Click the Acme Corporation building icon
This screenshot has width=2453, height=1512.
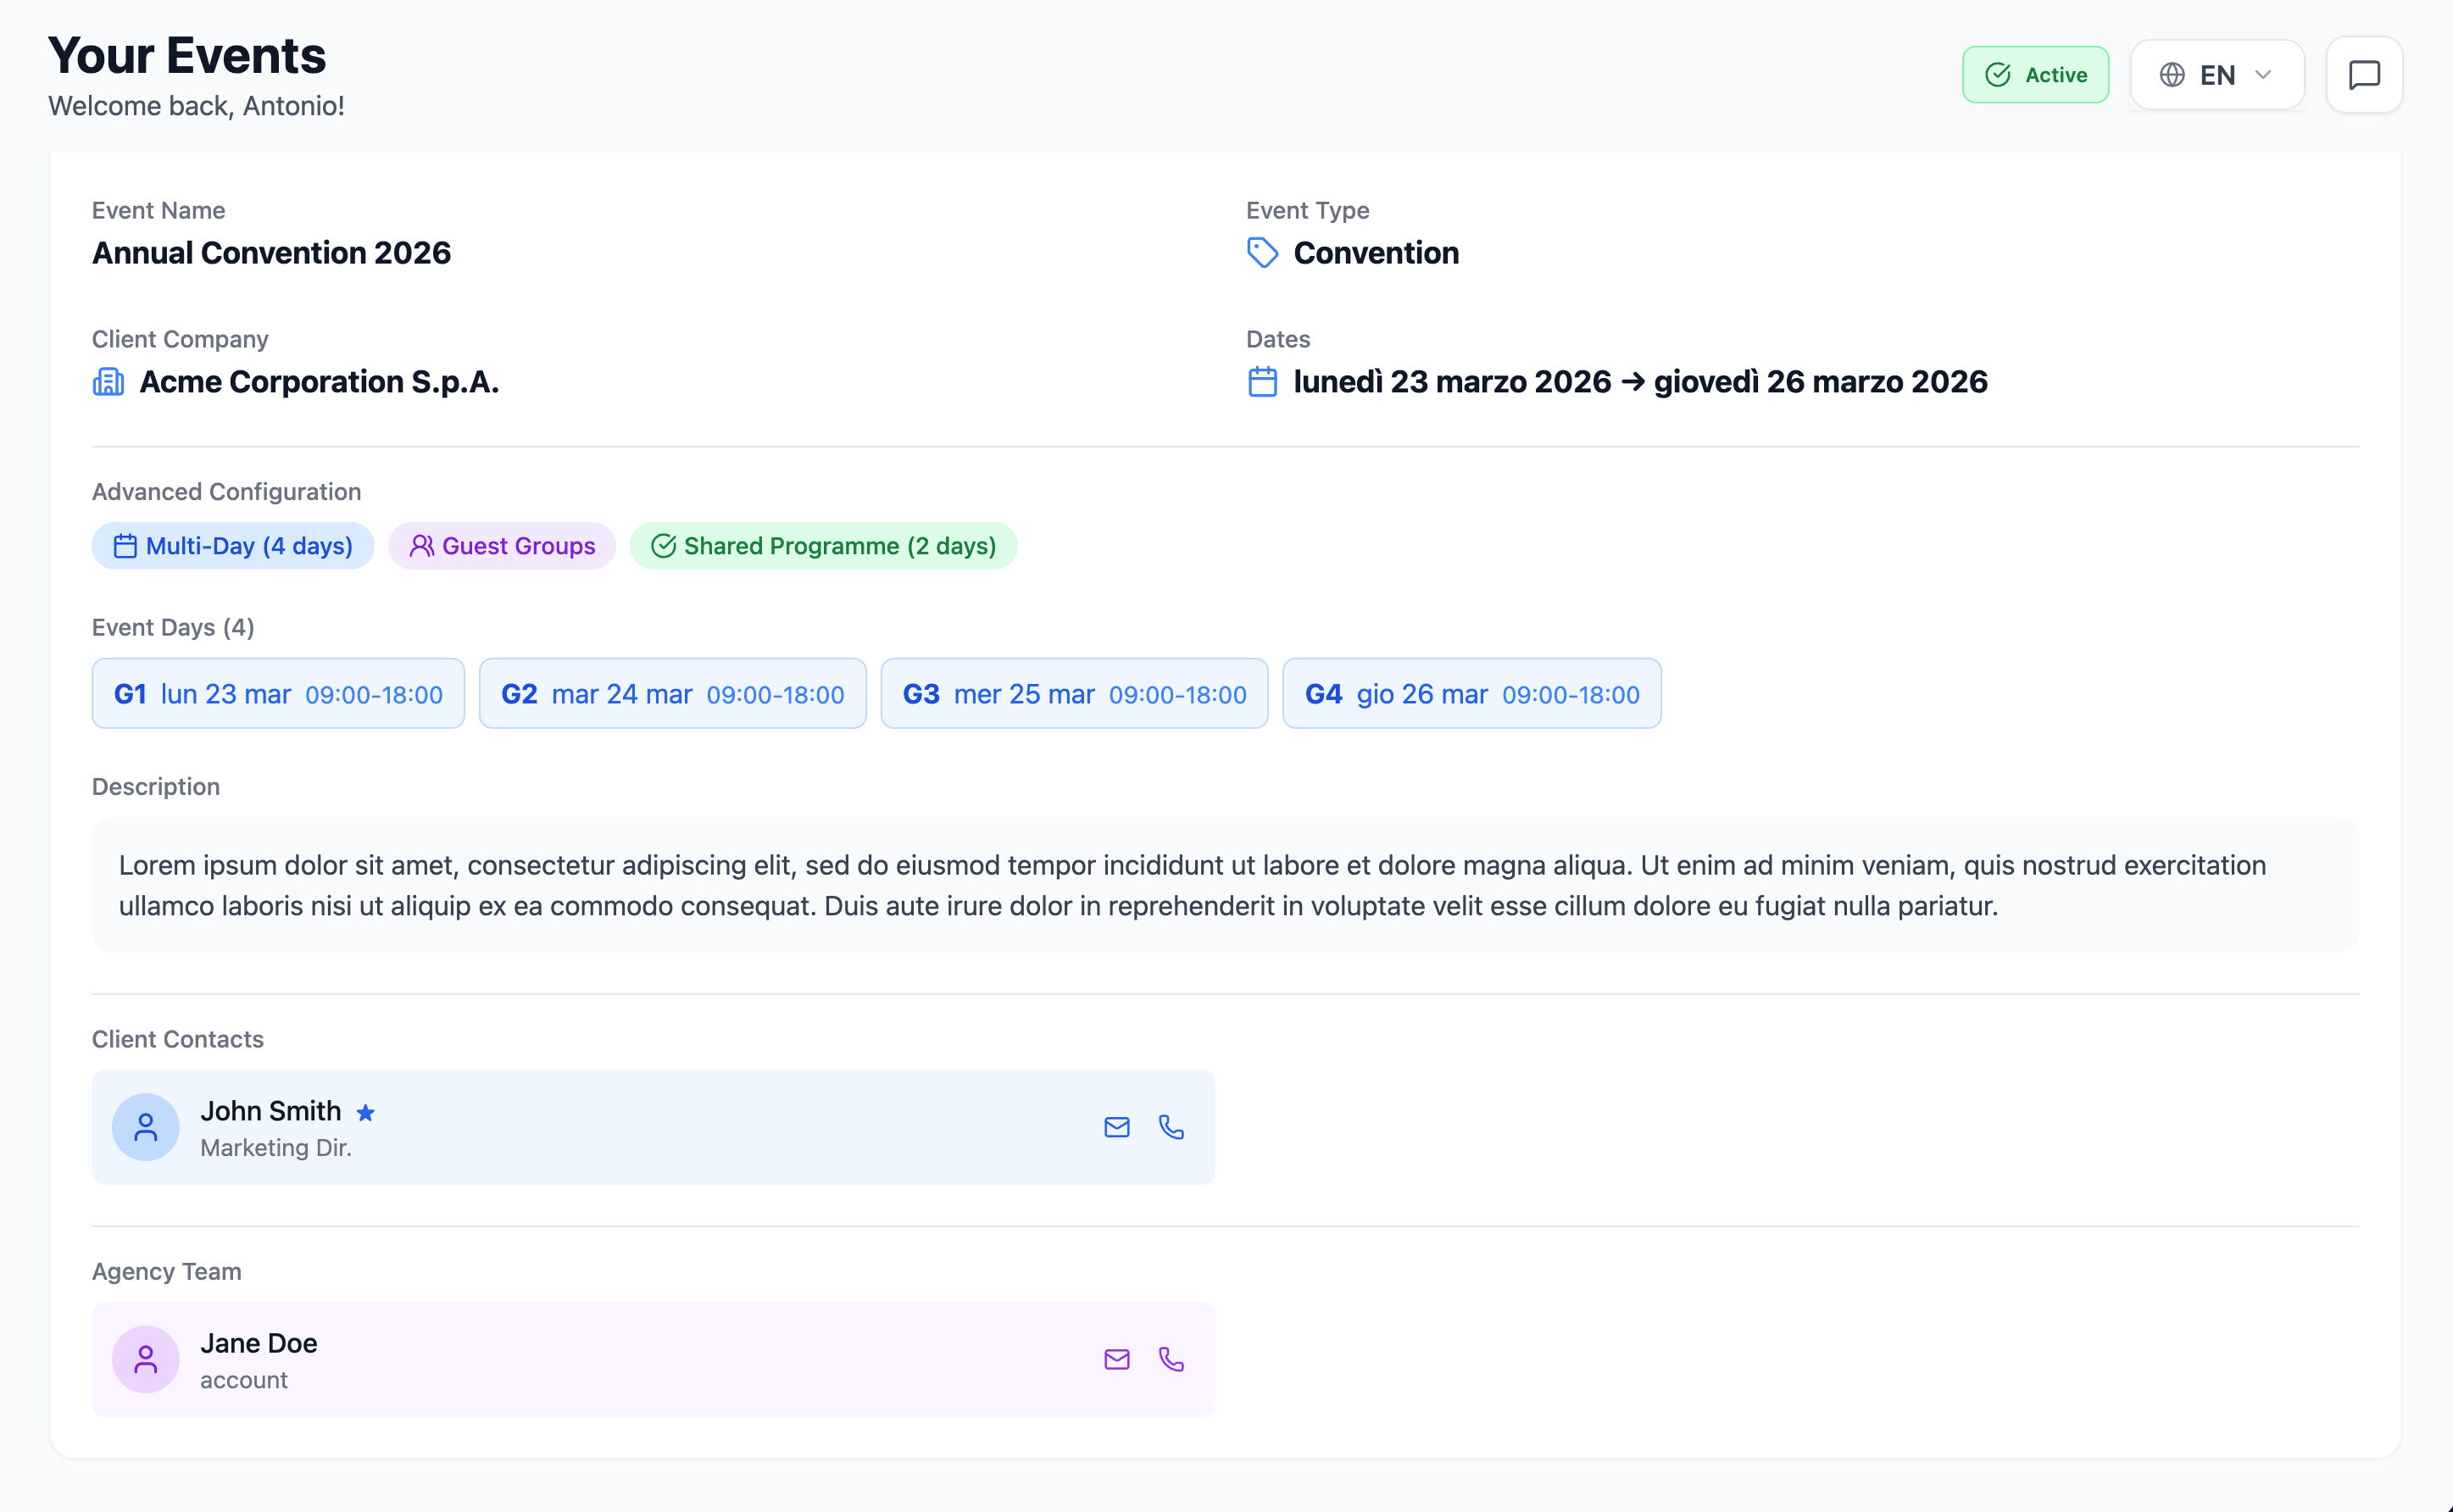pyautogui.click(x=108, y=382)
